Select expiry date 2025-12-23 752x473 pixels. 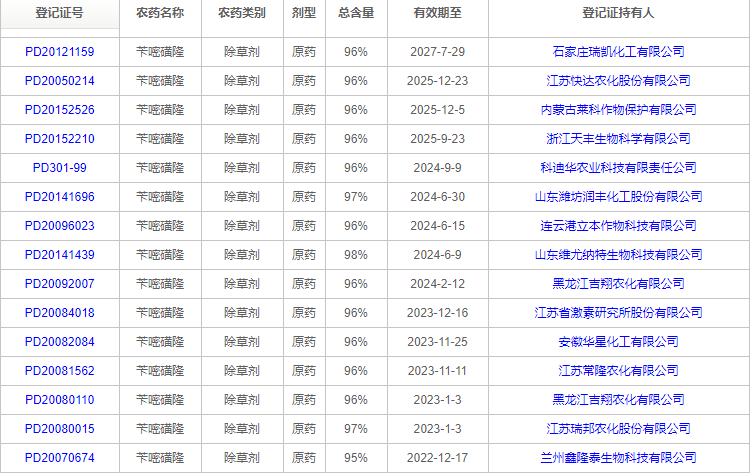(437, 81)
